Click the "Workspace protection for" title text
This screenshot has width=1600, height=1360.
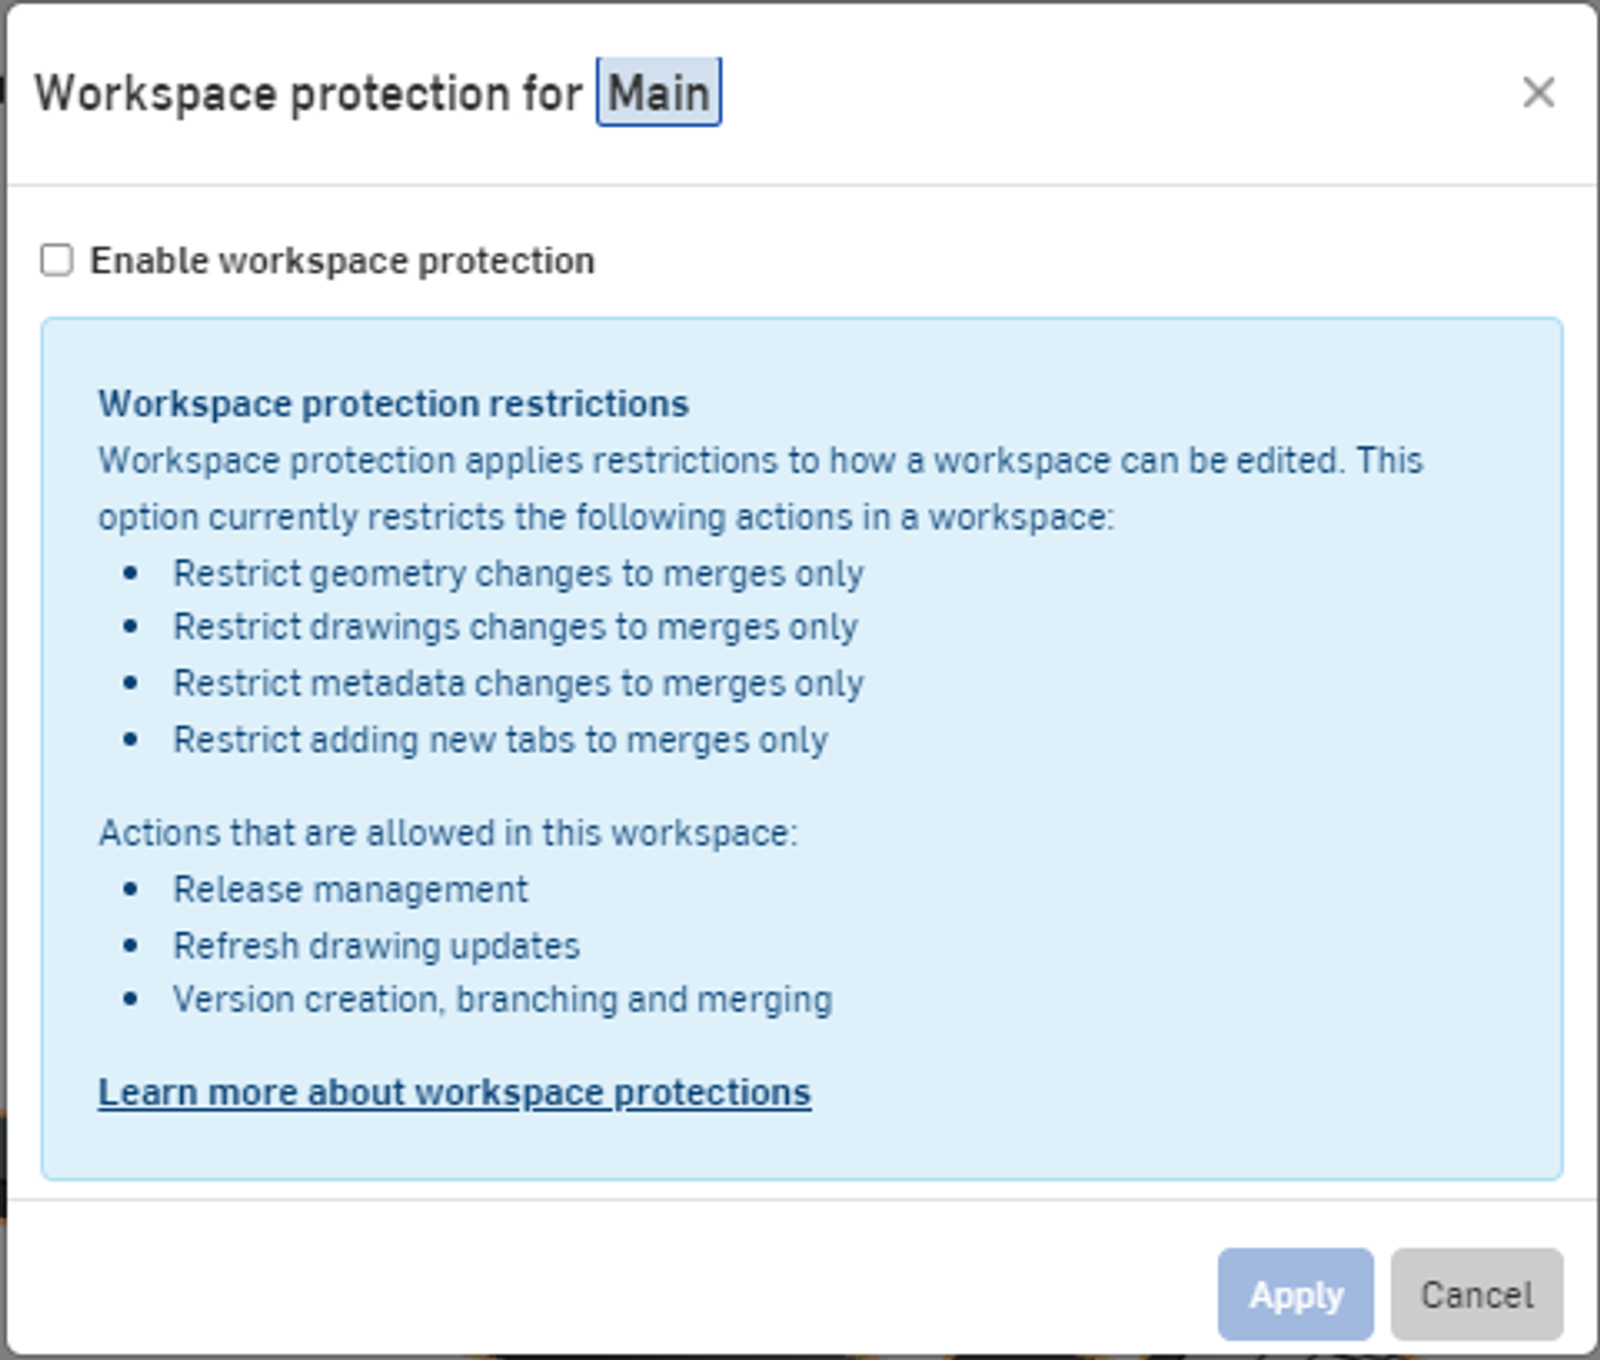coord(310,93)
